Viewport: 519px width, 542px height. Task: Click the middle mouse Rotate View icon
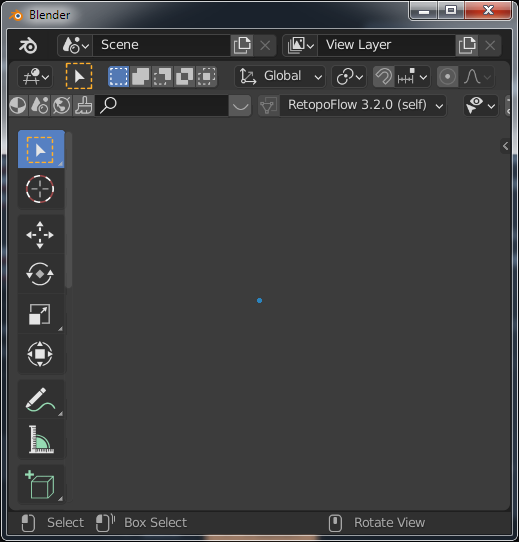click(x=335, y=523)
